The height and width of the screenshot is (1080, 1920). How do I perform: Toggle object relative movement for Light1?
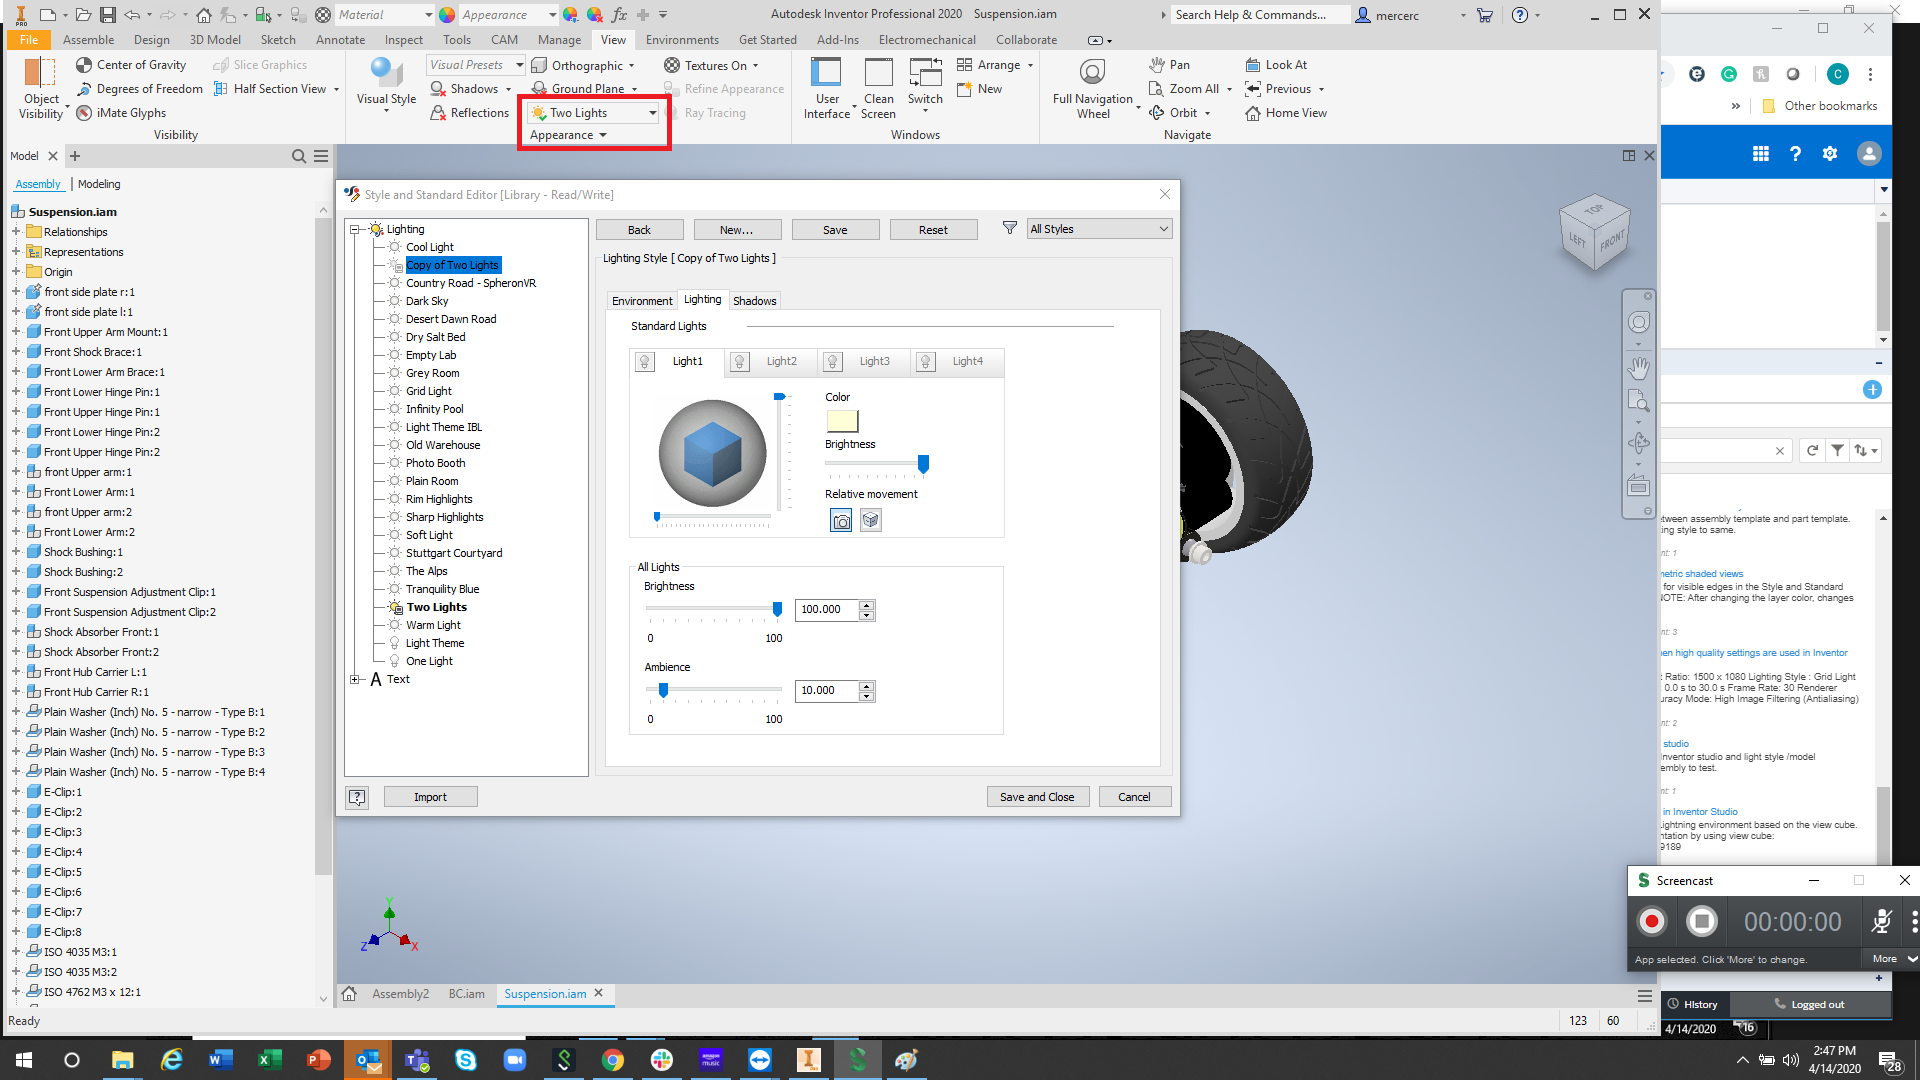coord(870,519)
